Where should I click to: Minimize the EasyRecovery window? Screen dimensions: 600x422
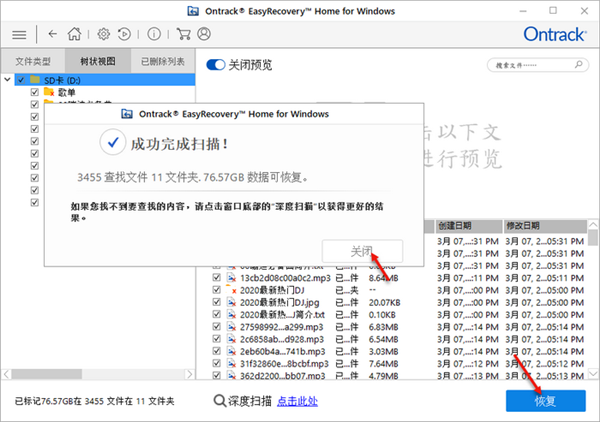pos(523,11)
